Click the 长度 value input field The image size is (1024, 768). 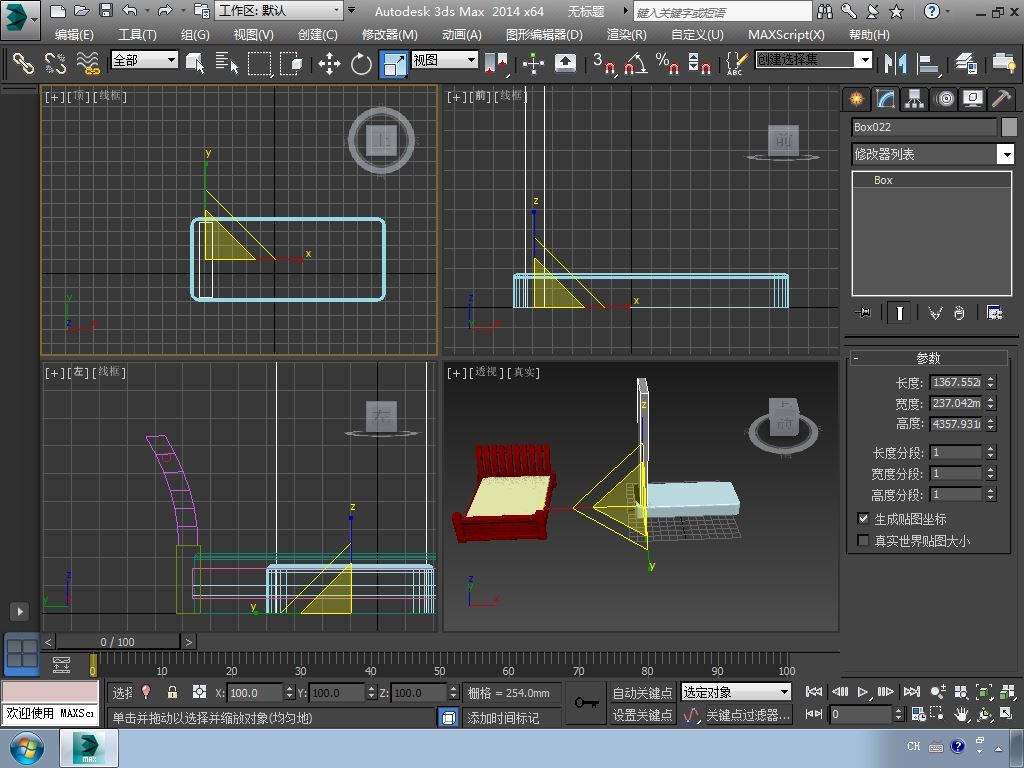tap(955, 382)
